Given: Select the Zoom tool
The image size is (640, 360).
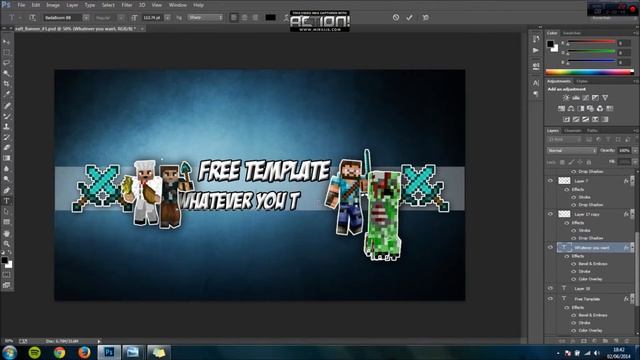Looking at the screenshot, I should [7, 244].
